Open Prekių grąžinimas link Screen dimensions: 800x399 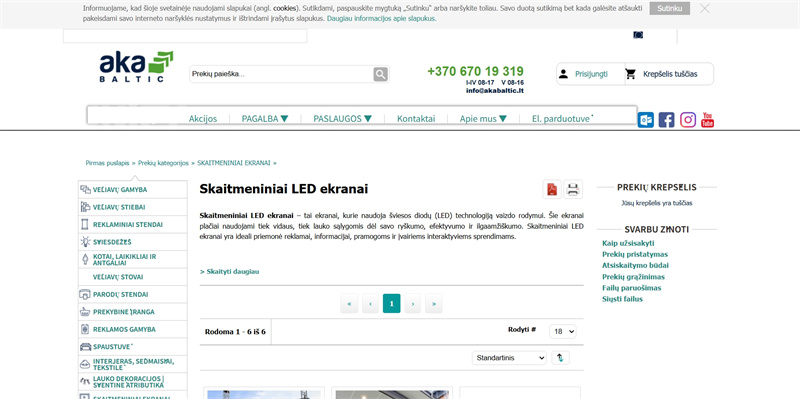point(633,277)
